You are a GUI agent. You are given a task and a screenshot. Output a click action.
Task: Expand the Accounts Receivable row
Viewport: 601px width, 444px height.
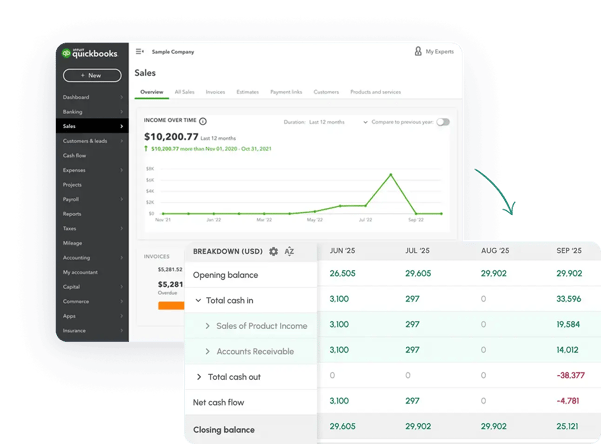[207, 351]
